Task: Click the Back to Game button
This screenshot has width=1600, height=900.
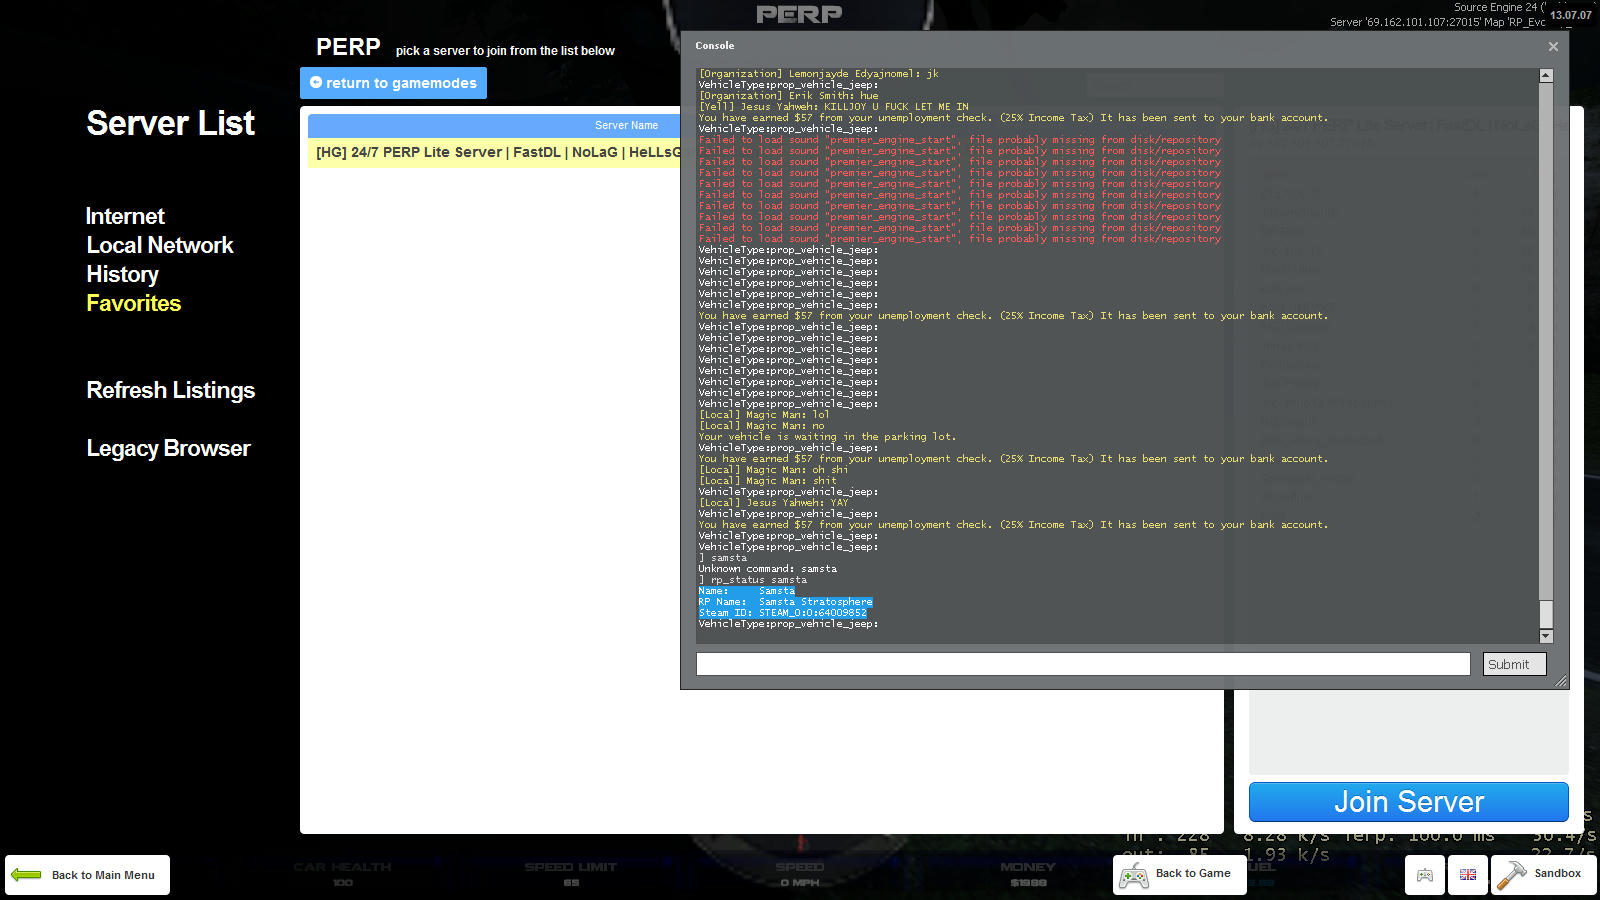Action: (x=1180, y=875)
